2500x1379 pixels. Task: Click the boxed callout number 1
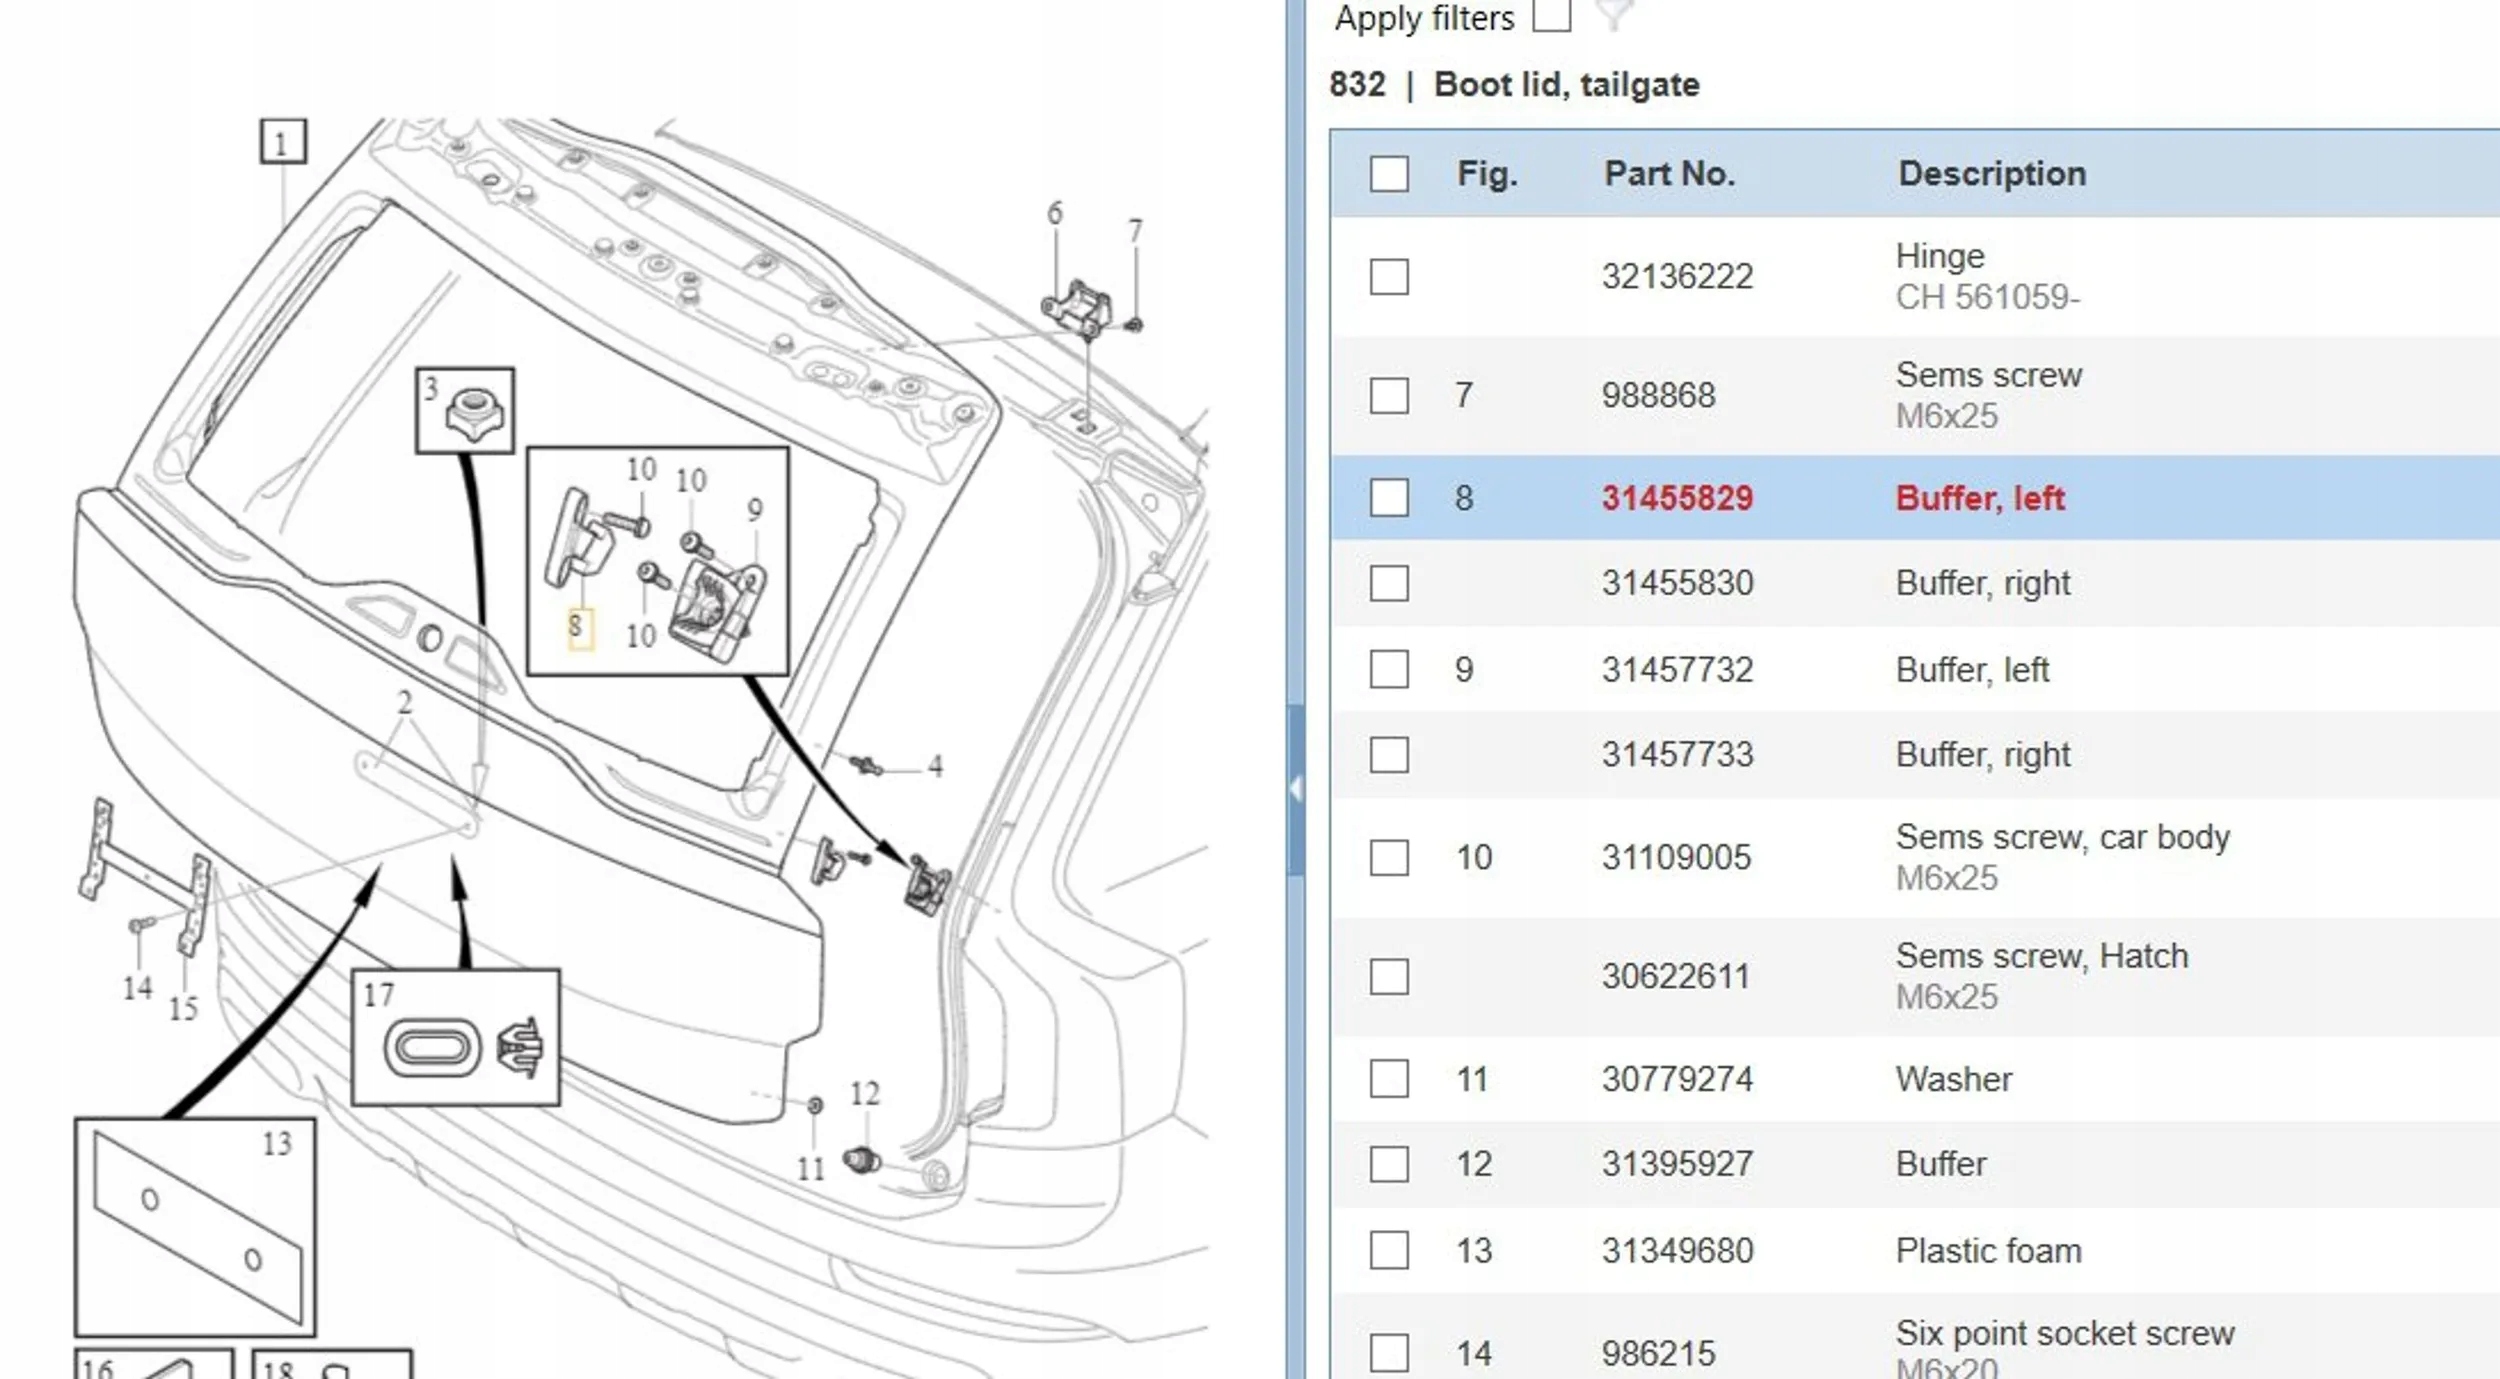pos(283,143)
